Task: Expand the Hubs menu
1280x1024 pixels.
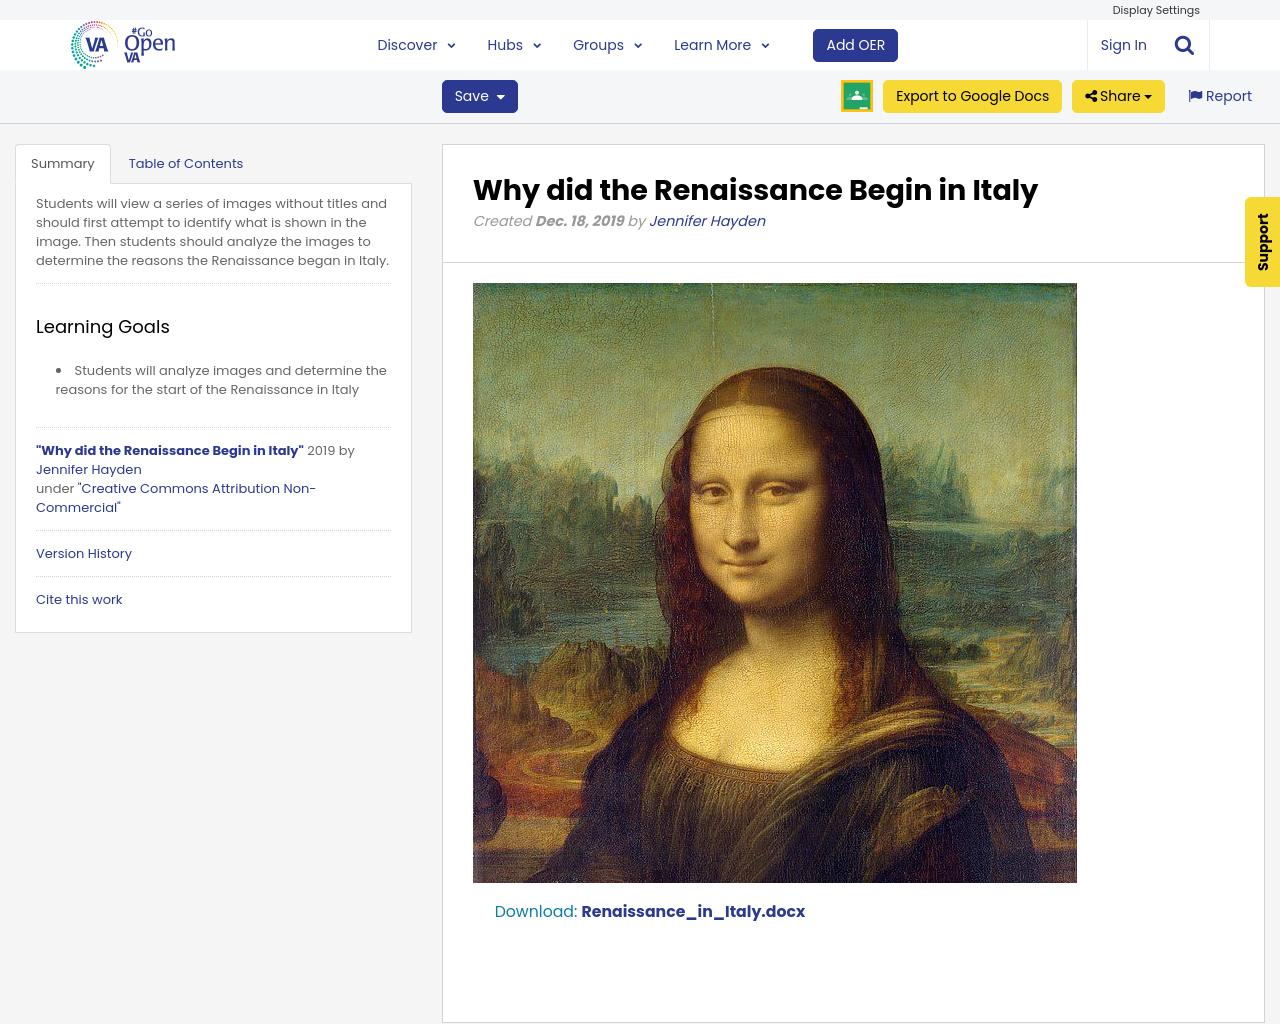Action: 514,45
